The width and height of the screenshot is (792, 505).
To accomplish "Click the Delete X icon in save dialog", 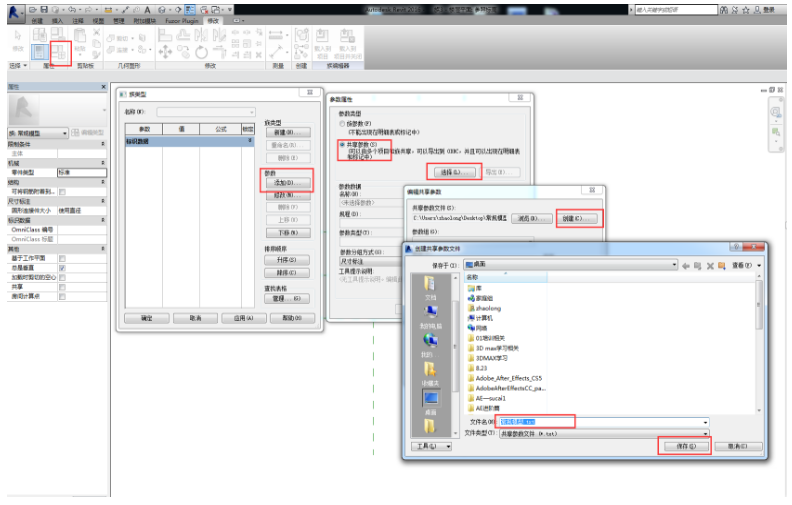I will click(710, 266).
